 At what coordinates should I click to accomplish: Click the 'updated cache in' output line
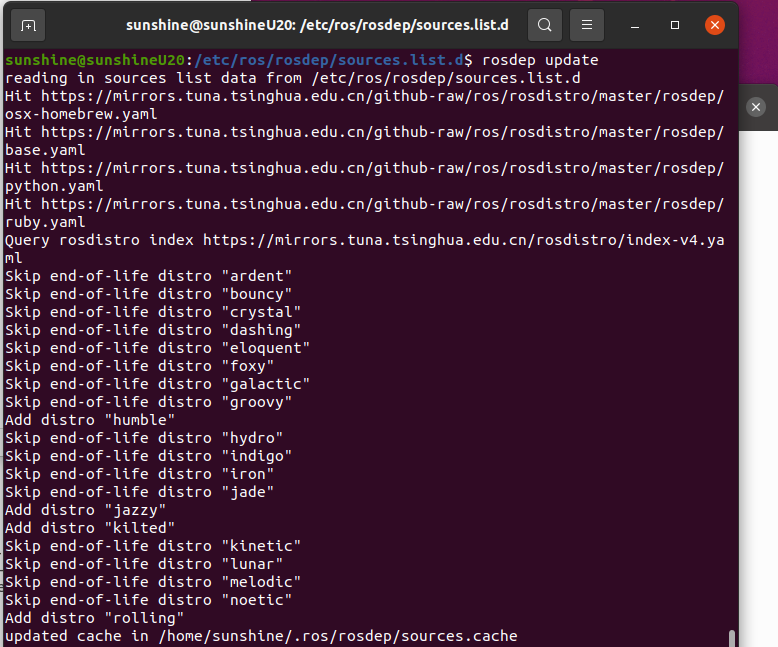(261, 636)
